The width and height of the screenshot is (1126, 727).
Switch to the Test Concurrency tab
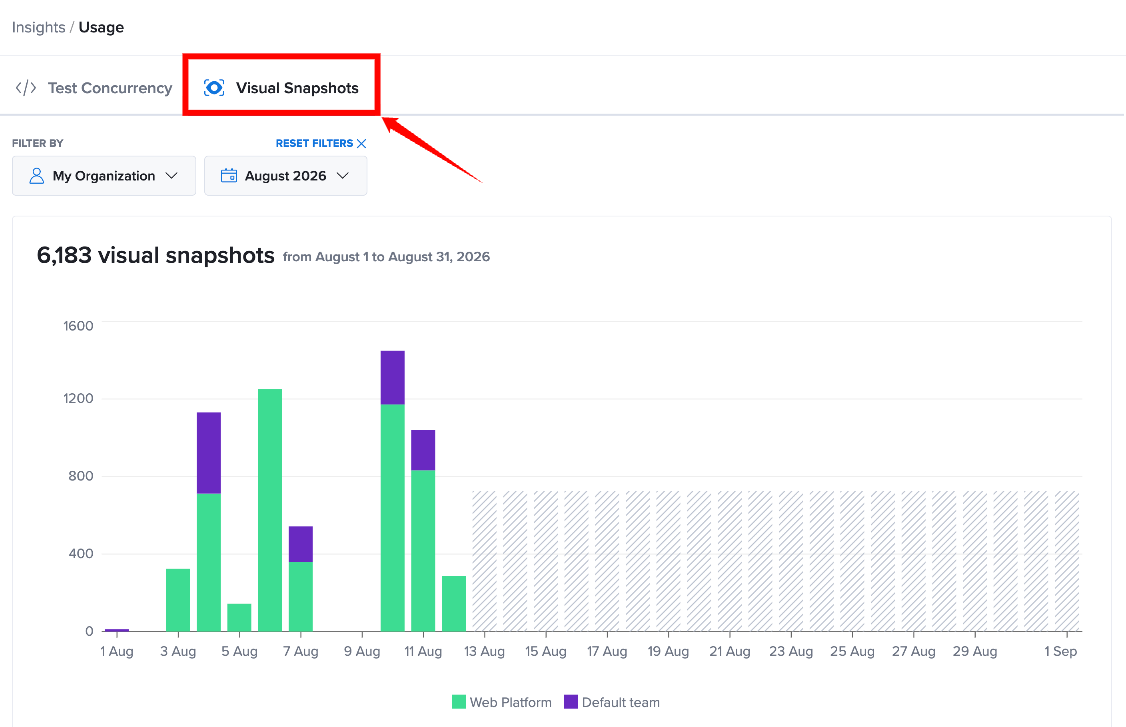[94, 88]
